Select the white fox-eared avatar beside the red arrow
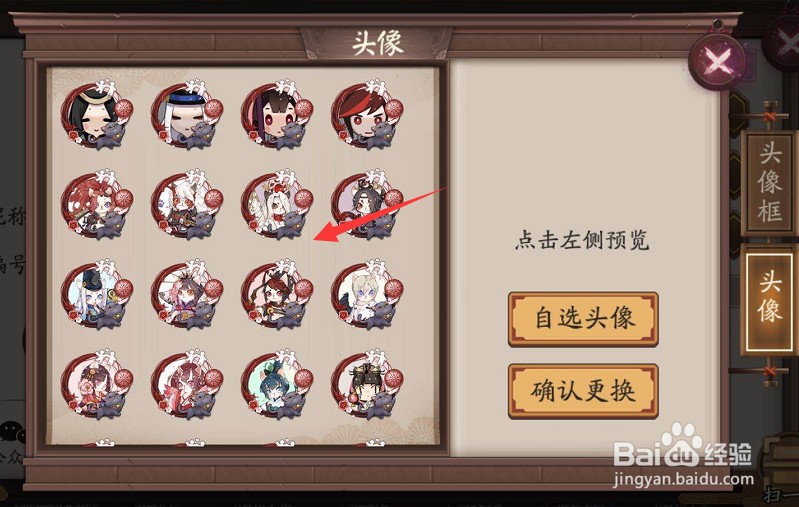 (277, 205)
